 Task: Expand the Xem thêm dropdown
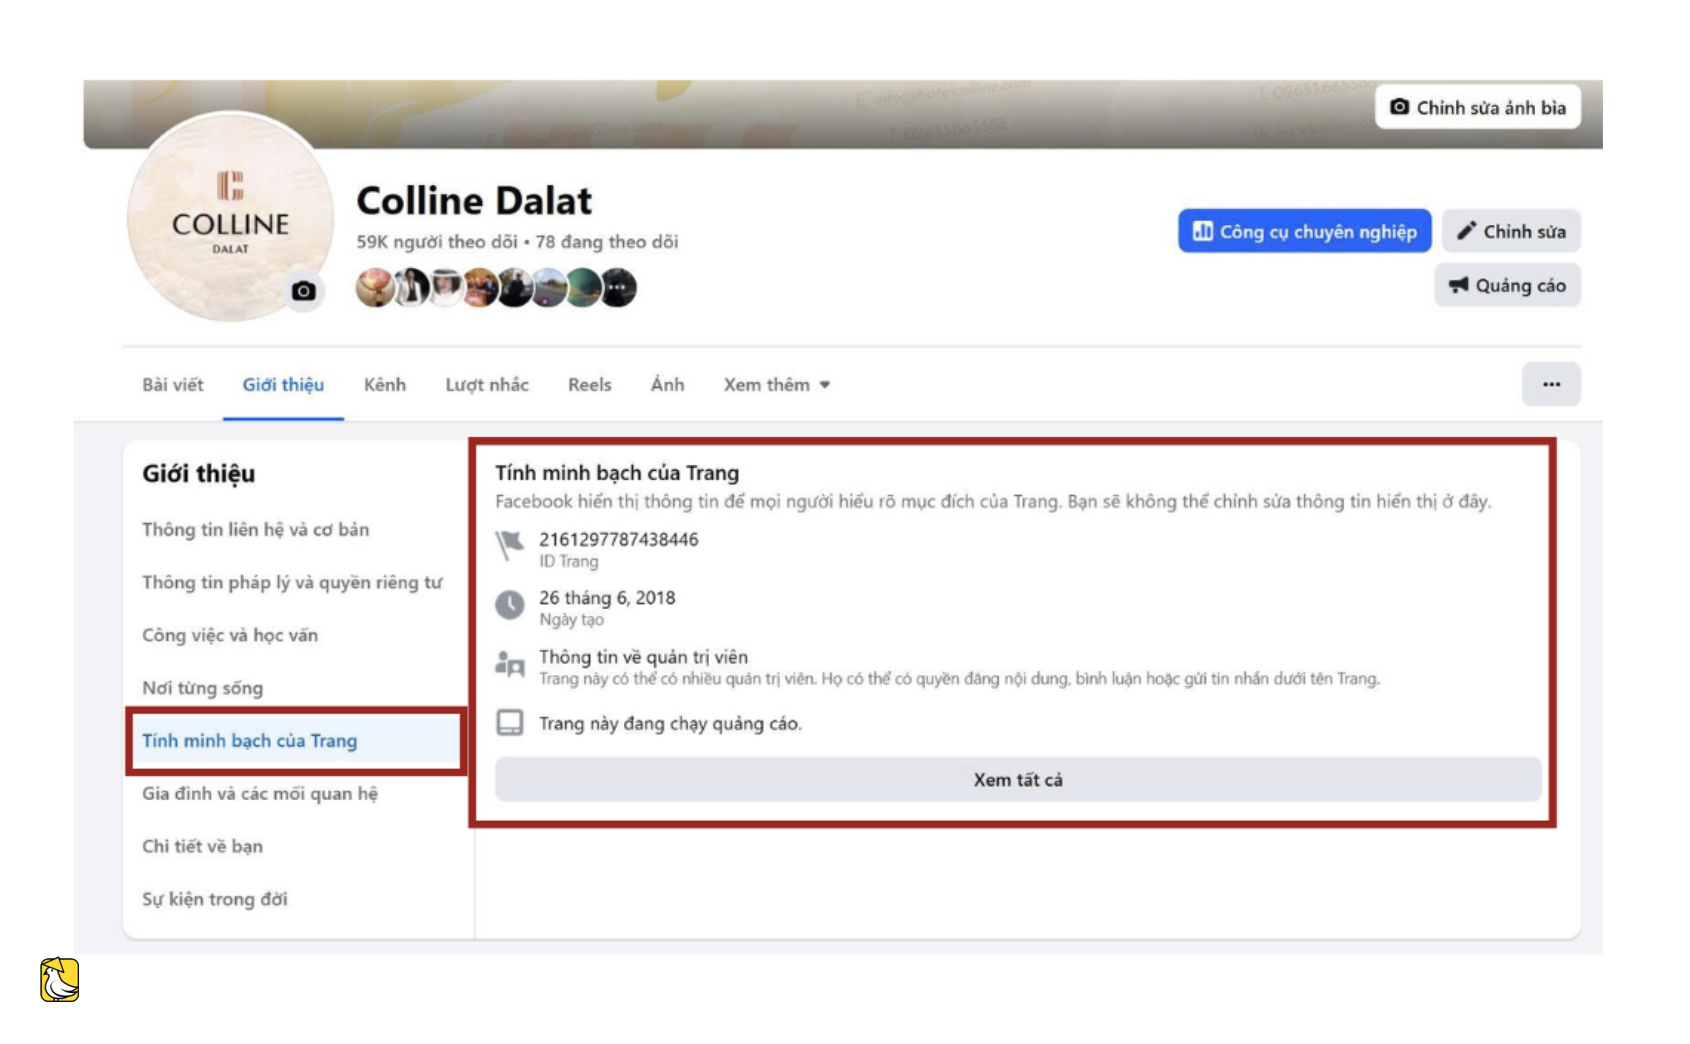(x=777, y=385)
